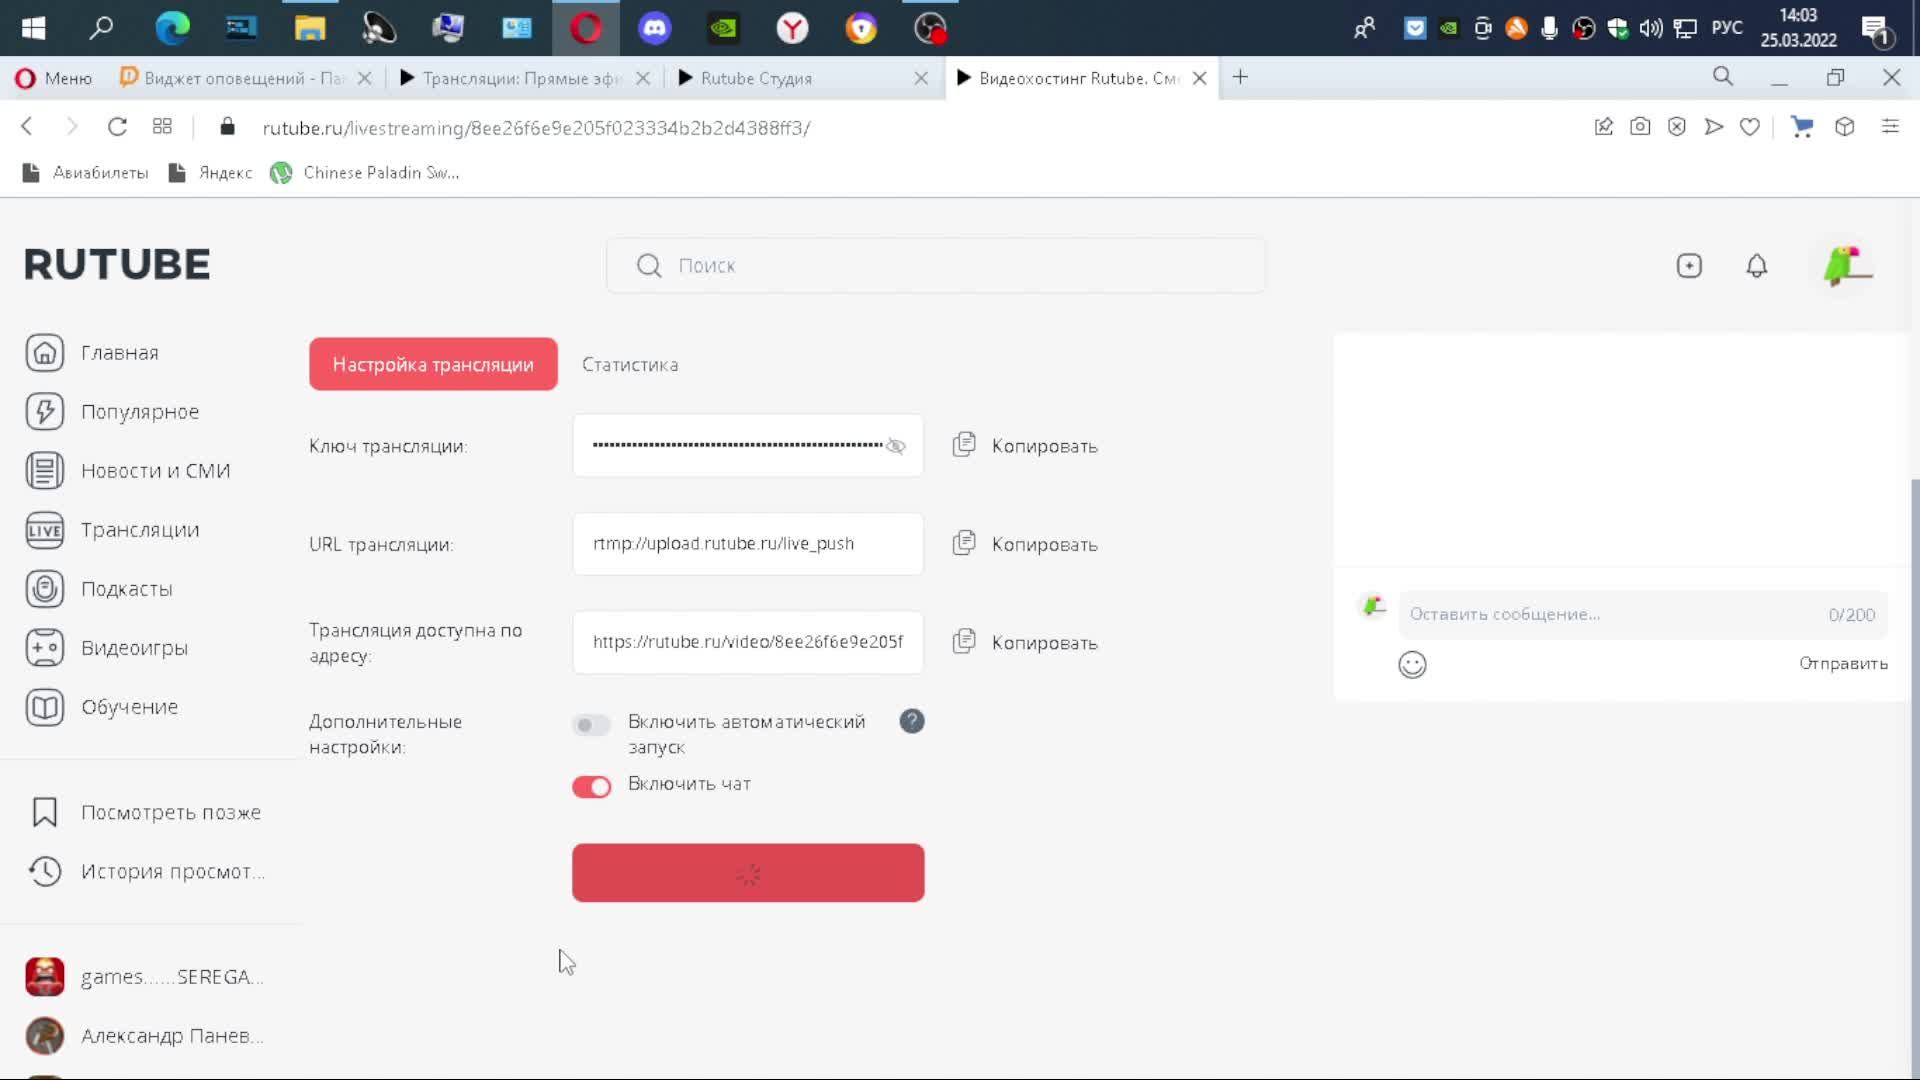Open the Главная sidebar icon
The width and height of the screenshot is (1920, 1080).
click(x=45, y=353)
